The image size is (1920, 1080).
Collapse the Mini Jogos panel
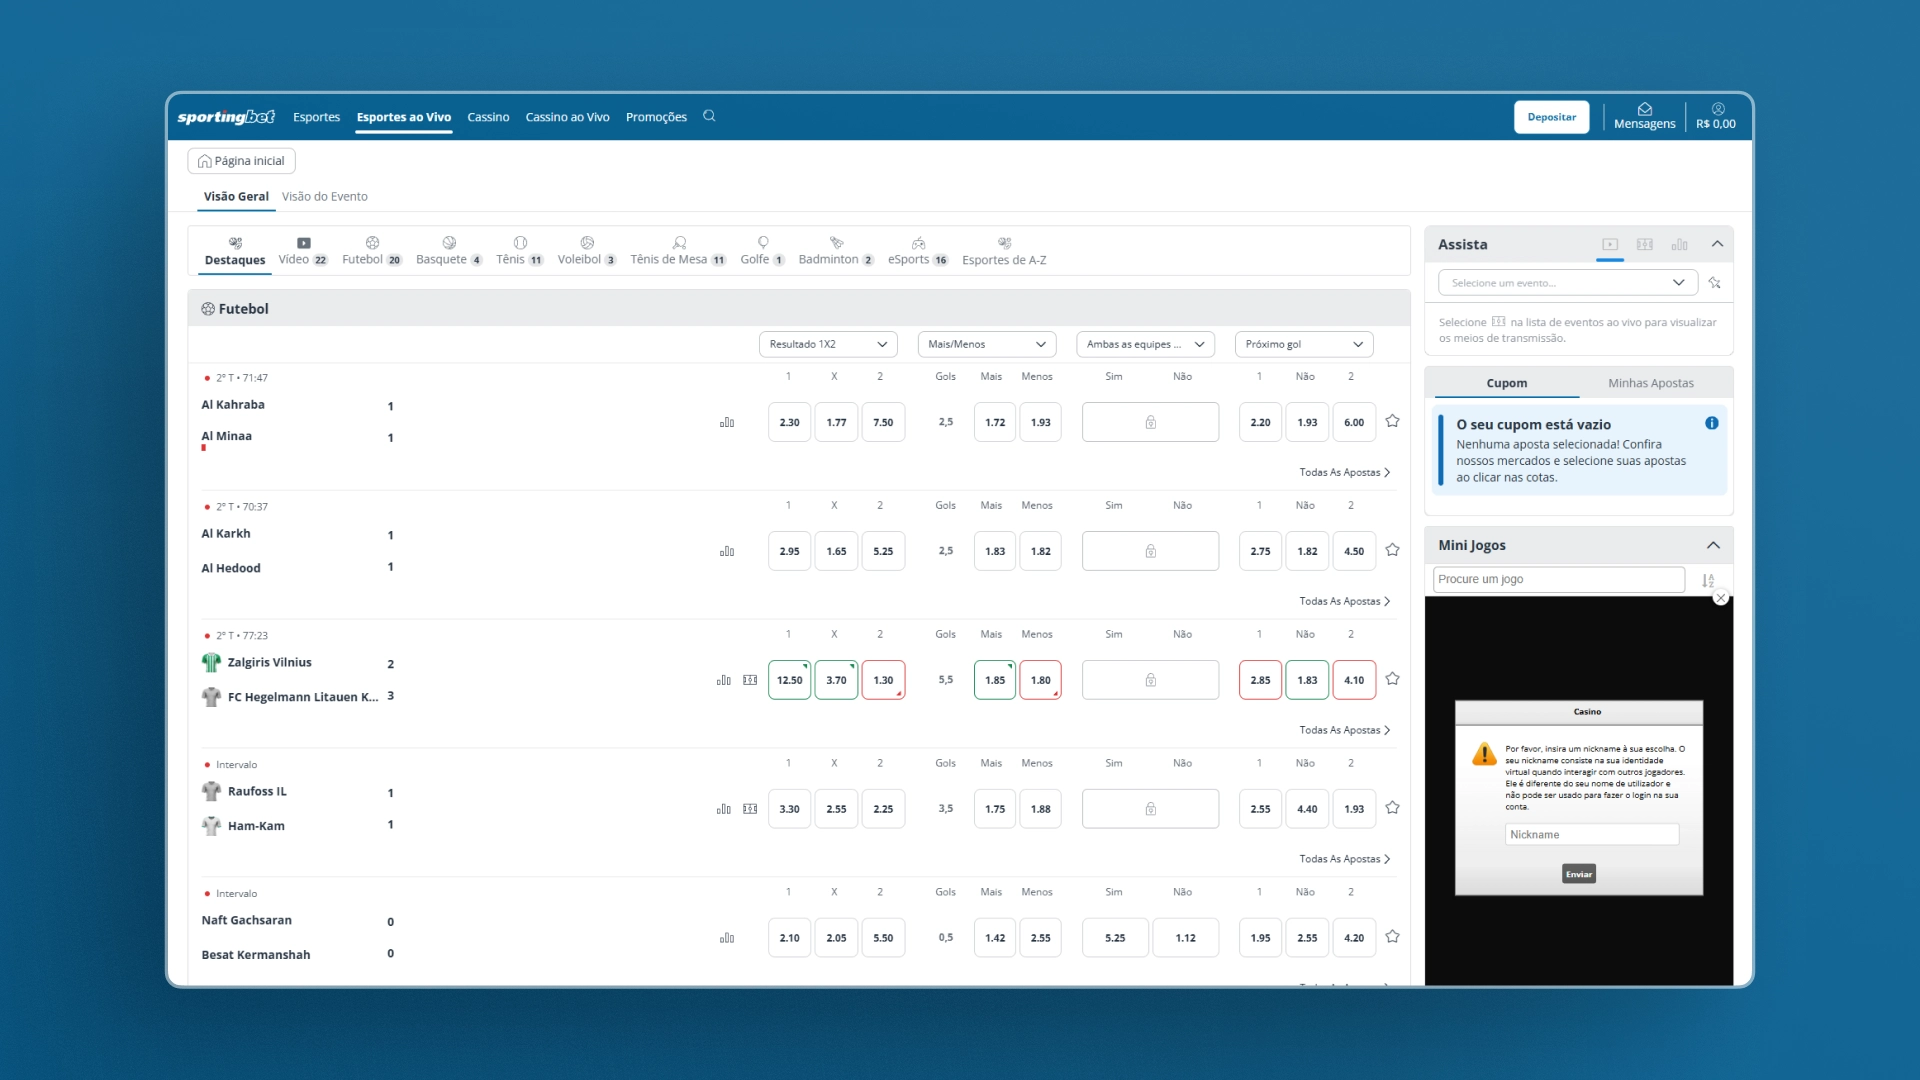click(1713, 545)
